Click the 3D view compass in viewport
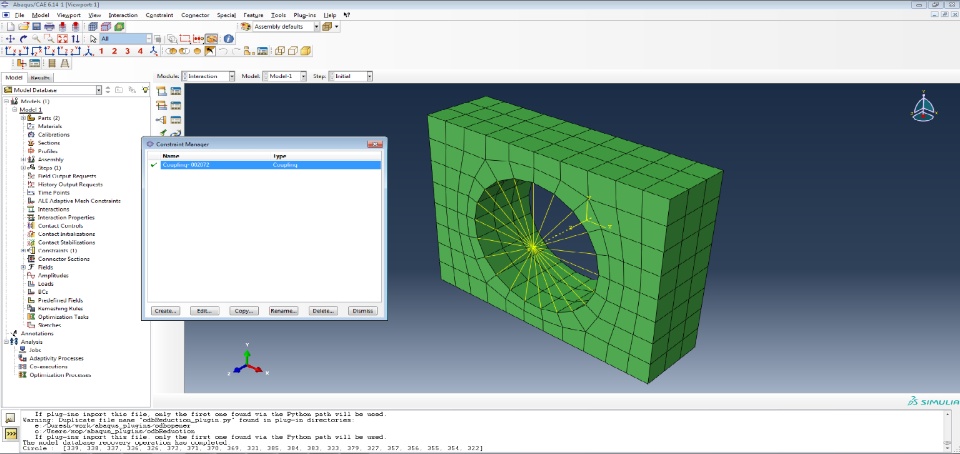Image resolution: width=960 pixels, height=454 pixels. (923, 106)
